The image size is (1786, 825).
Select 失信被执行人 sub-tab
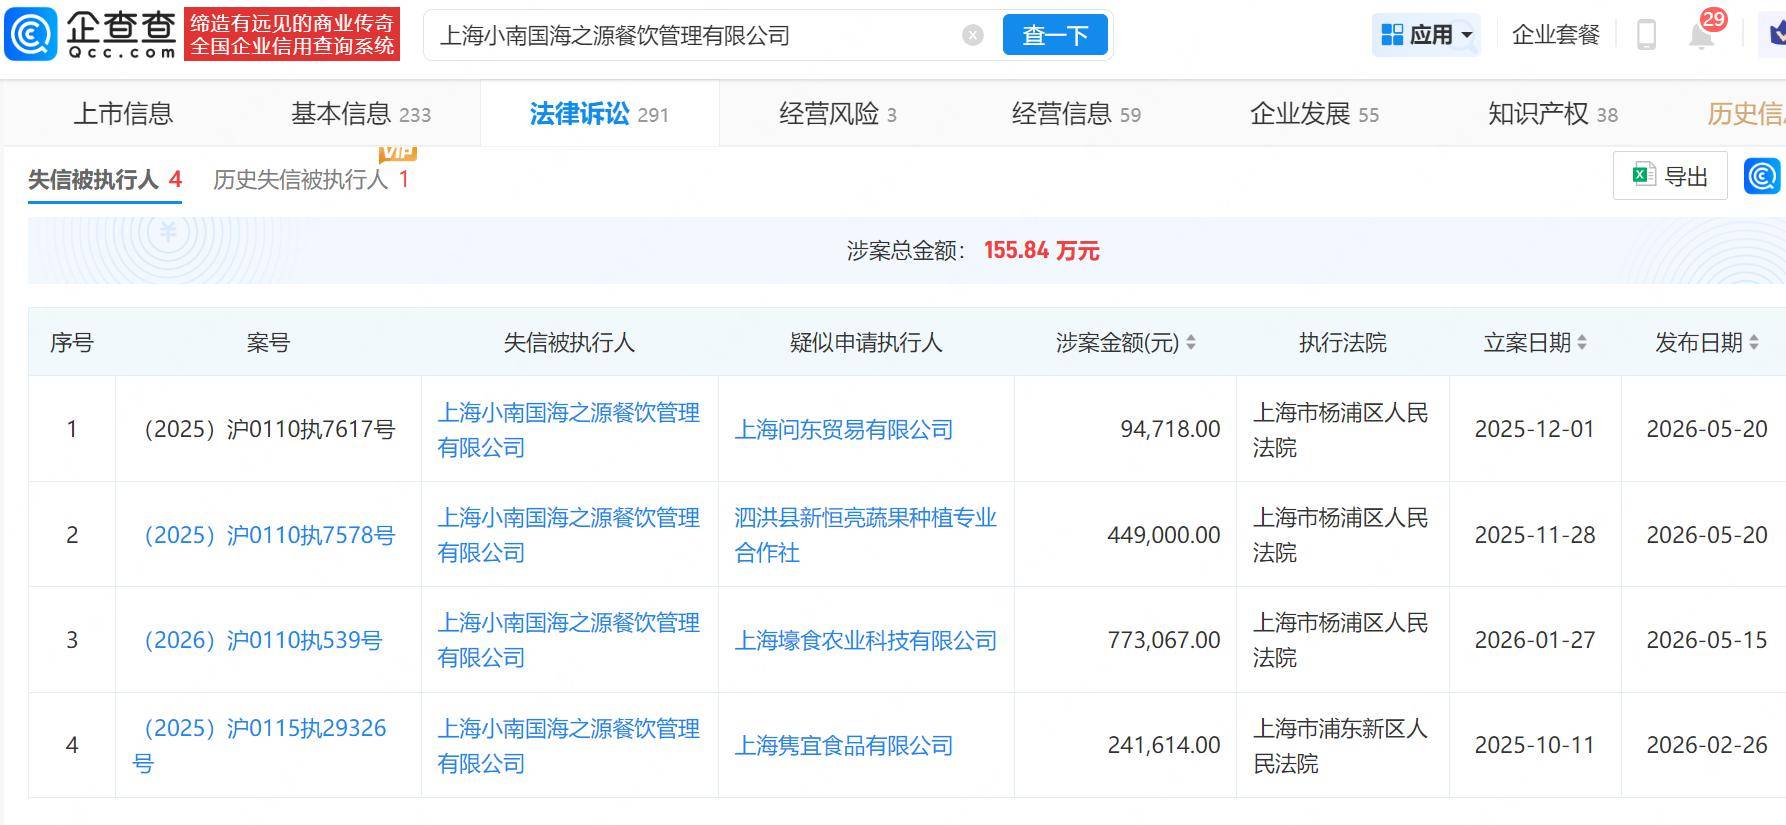point(105,179)
